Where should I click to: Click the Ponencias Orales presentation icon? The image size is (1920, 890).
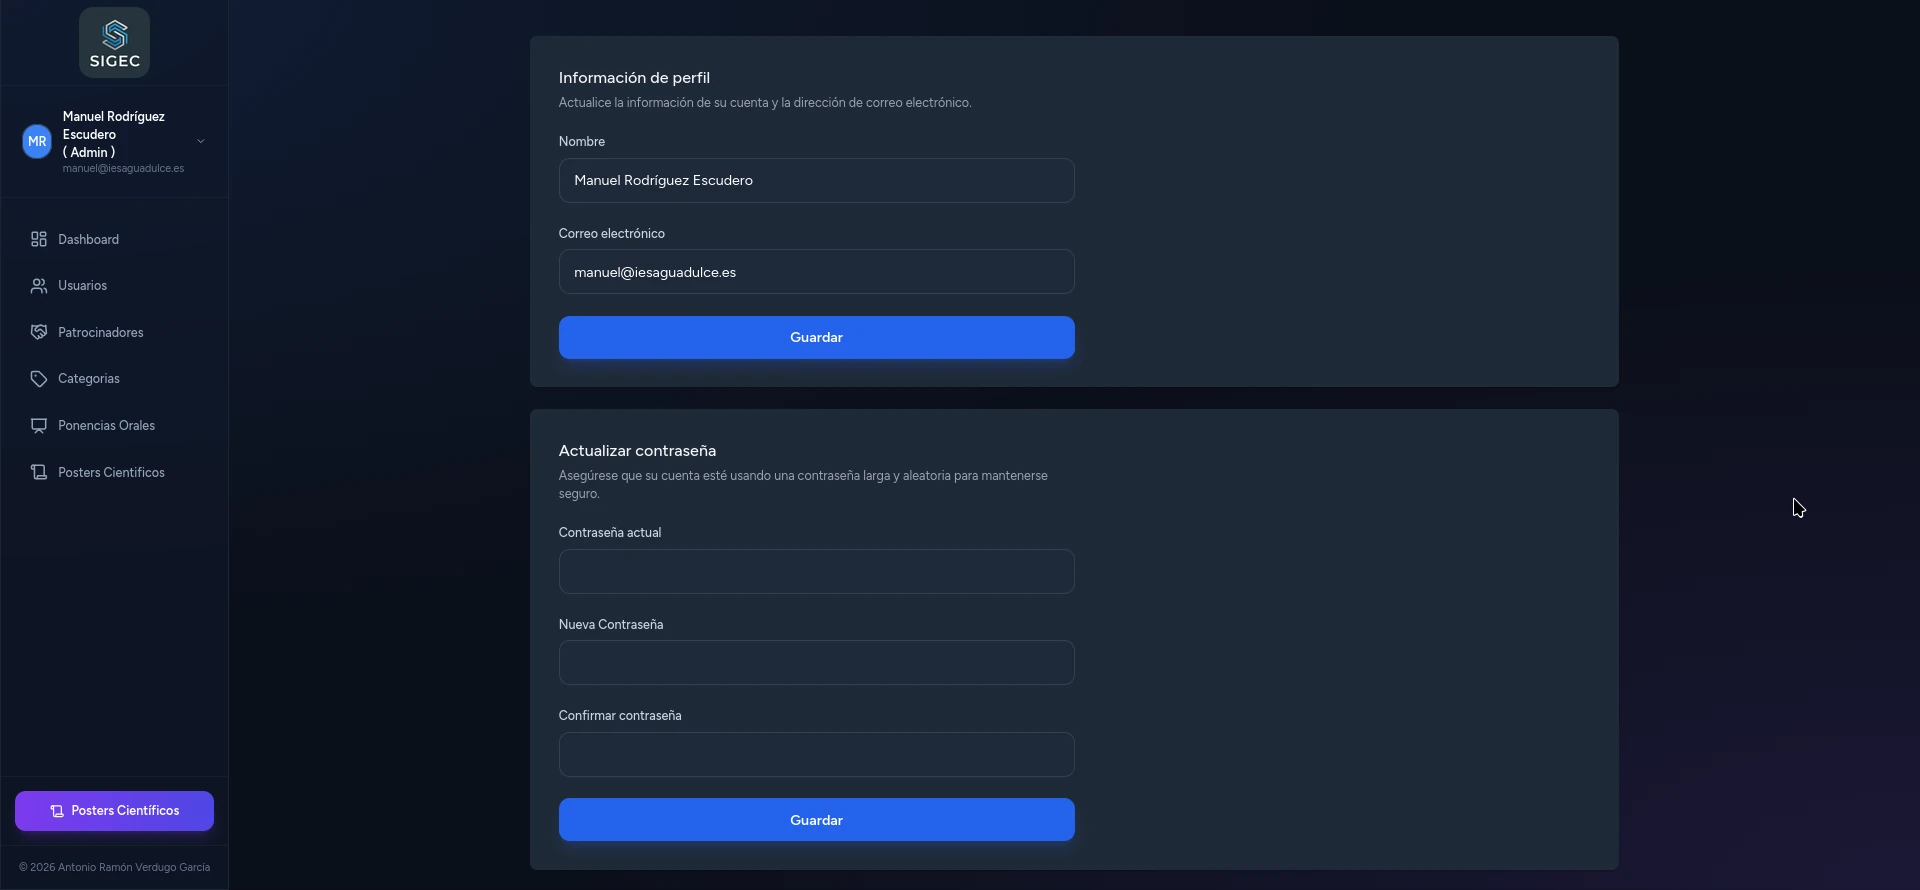(x=39, y=426)
